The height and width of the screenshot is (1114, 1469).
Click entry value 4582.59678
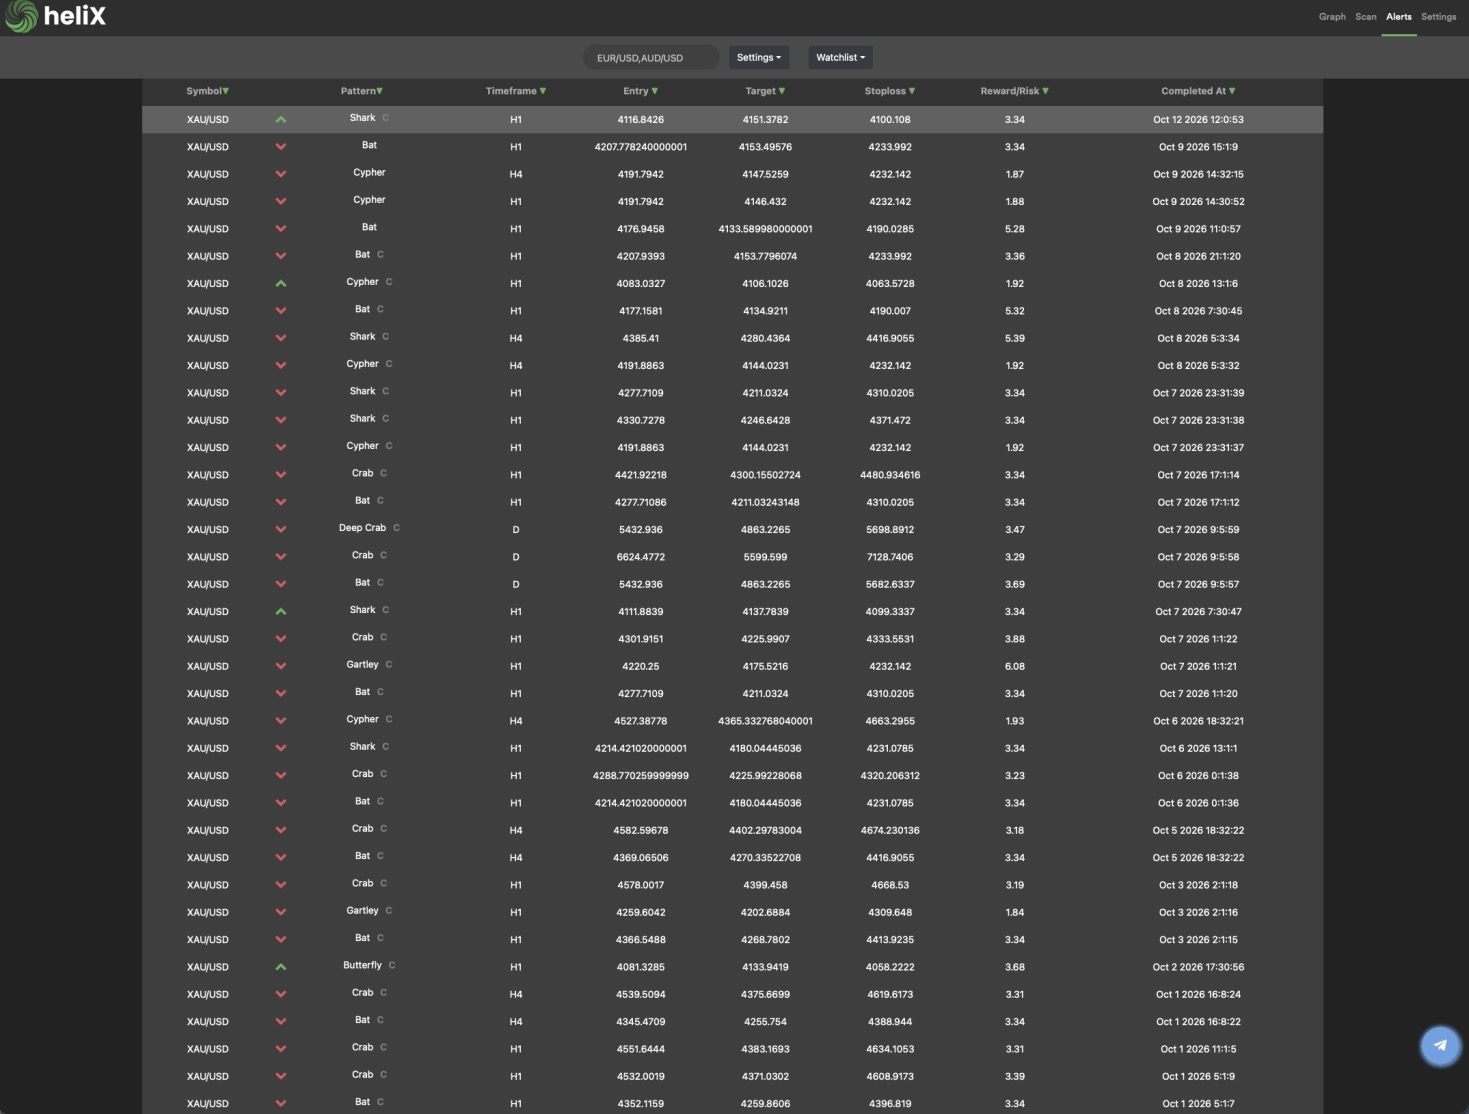[x=641, y=830]
